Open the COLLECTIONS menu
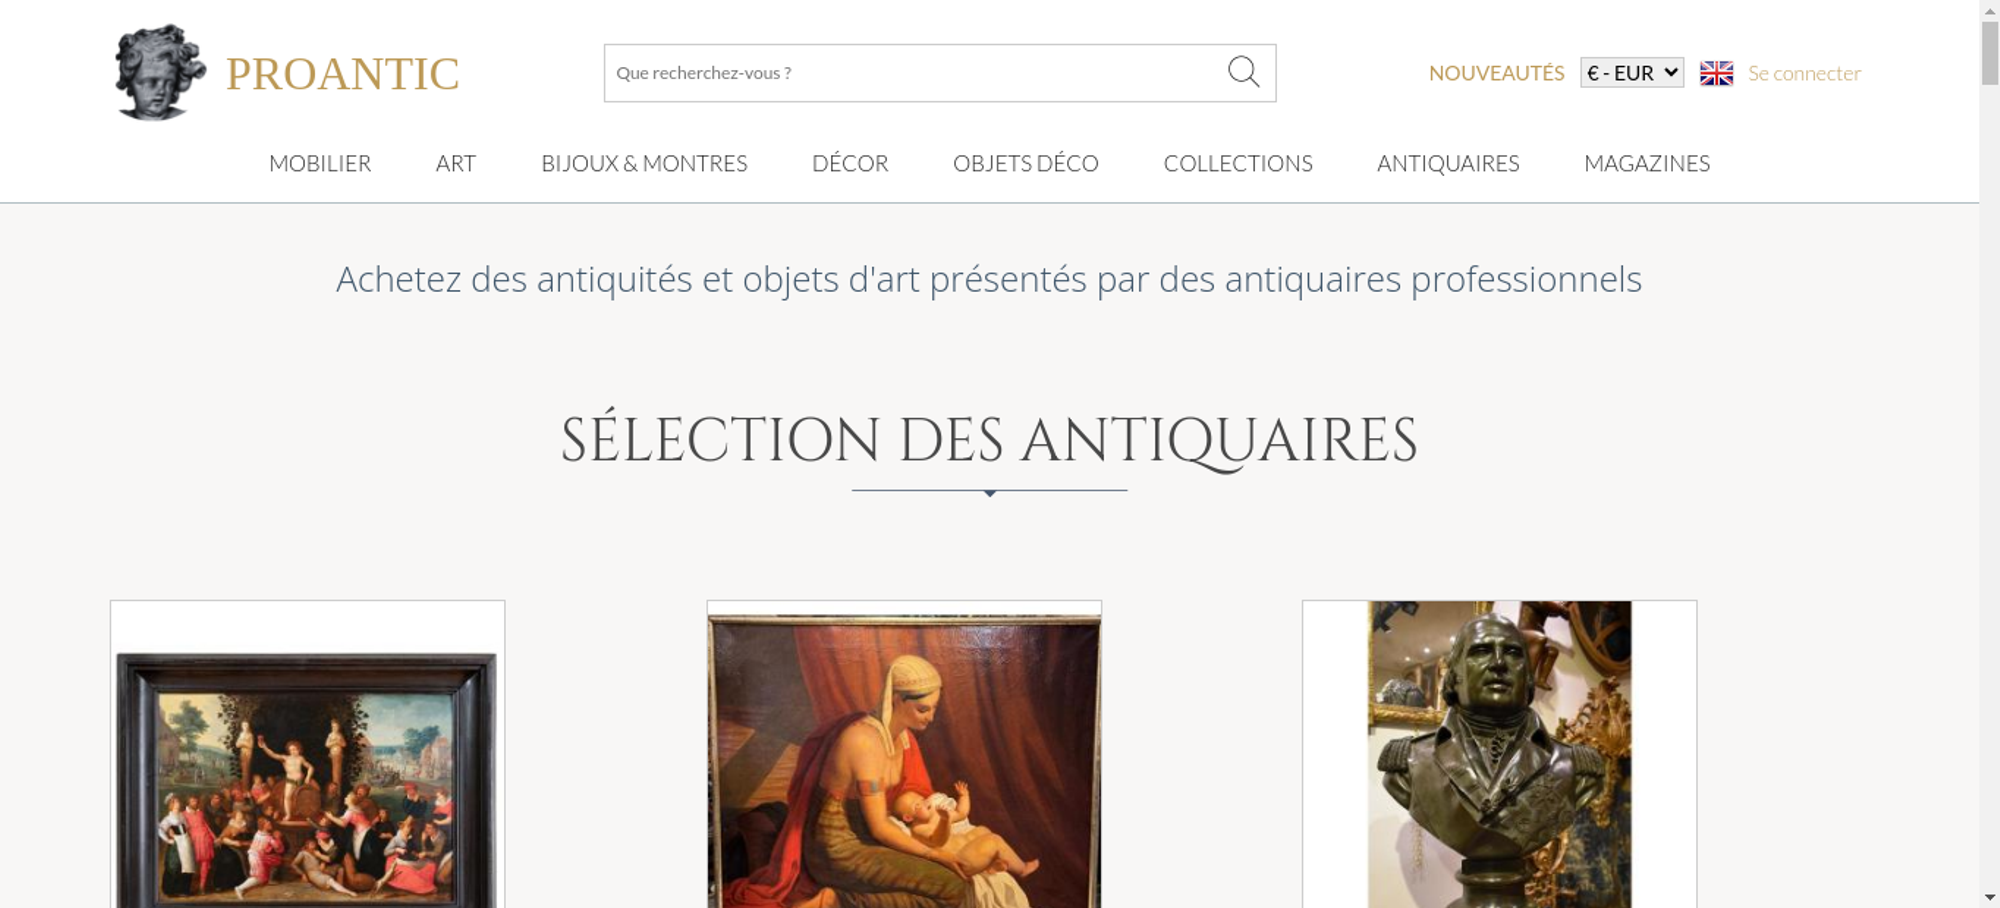Screen dimensions: 2000x908 click(1238, 163)
